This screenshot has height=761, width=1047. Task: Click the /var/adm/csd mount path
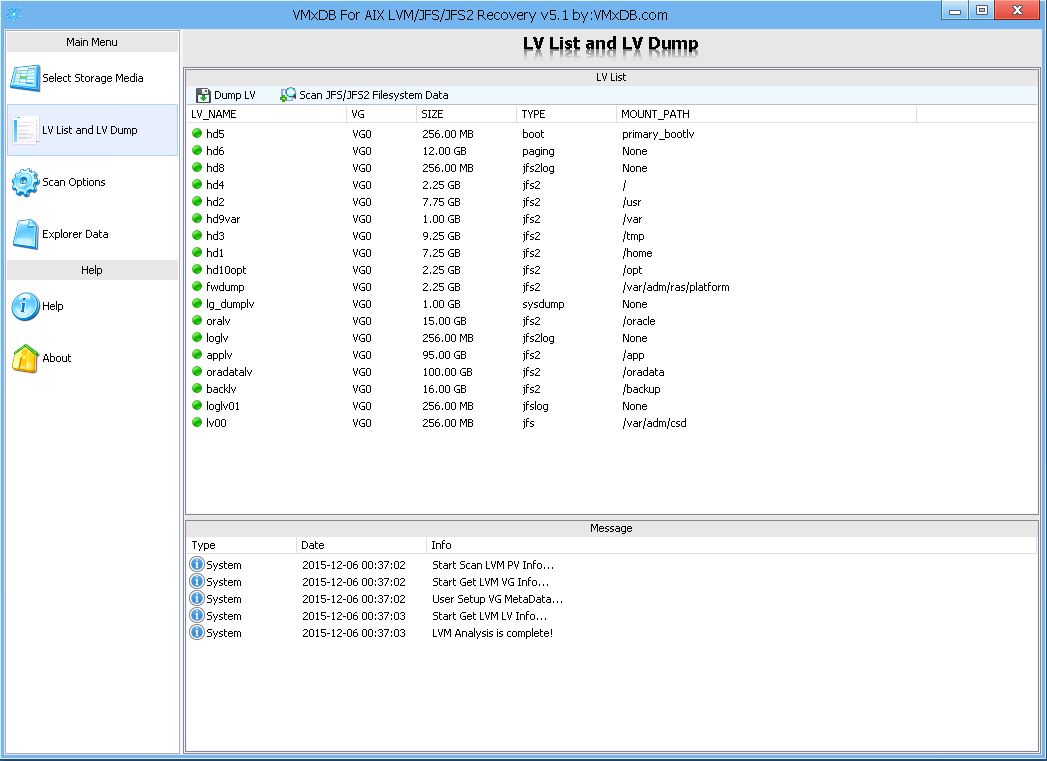click(x=654, y=423)
